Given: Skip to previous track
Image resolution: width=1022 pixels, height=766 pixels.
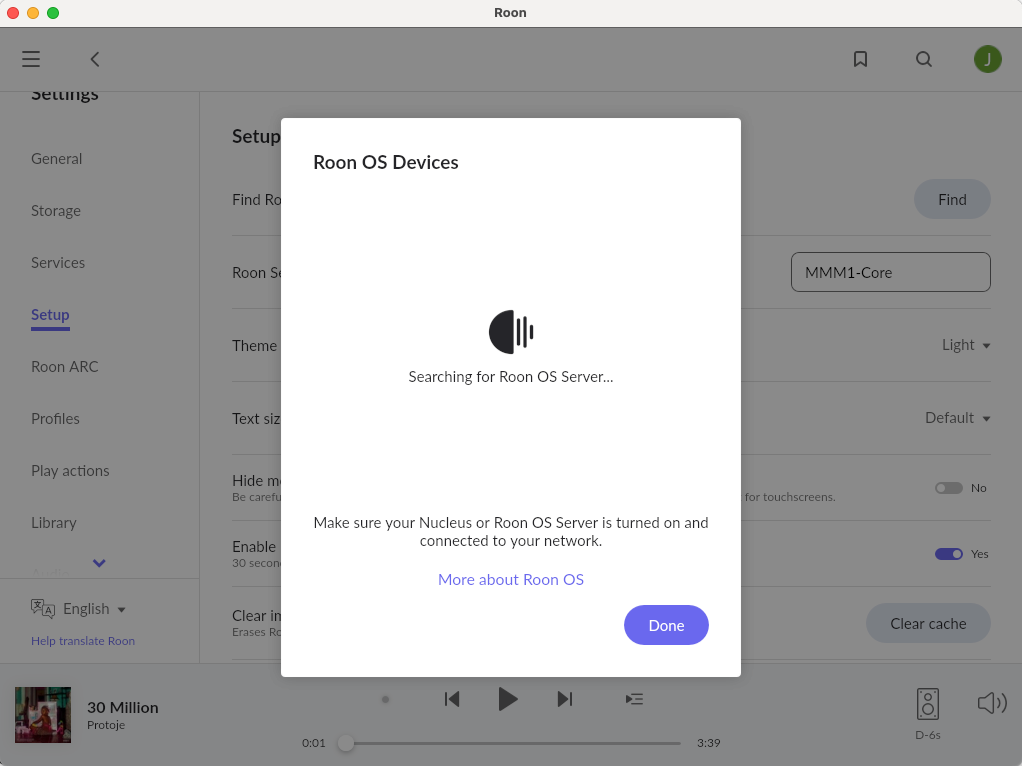Looking at the screenshot, I should (x=452, y=699).
